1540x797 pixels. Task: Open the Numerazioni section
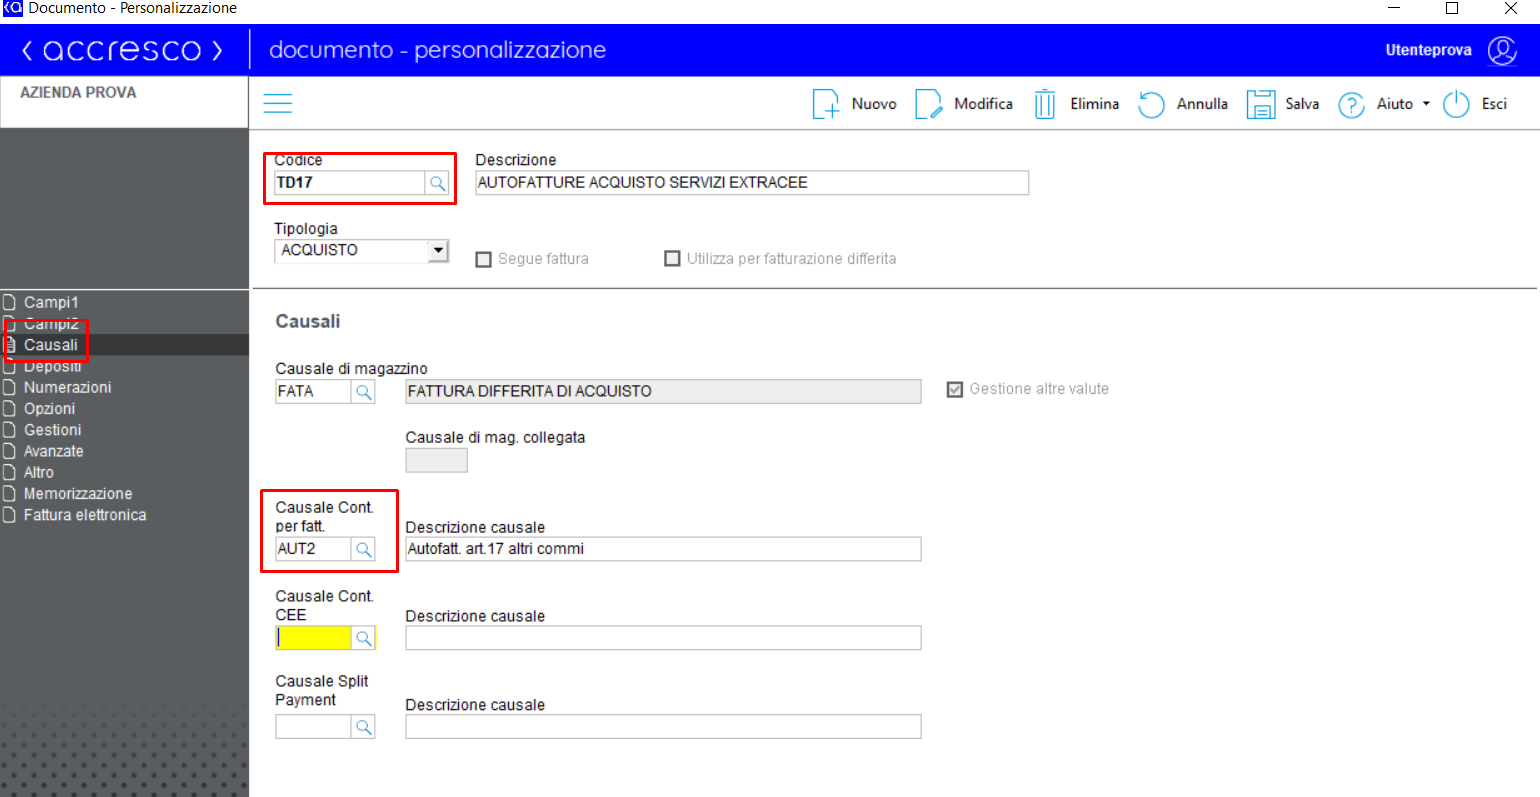(x=67, y=387)
